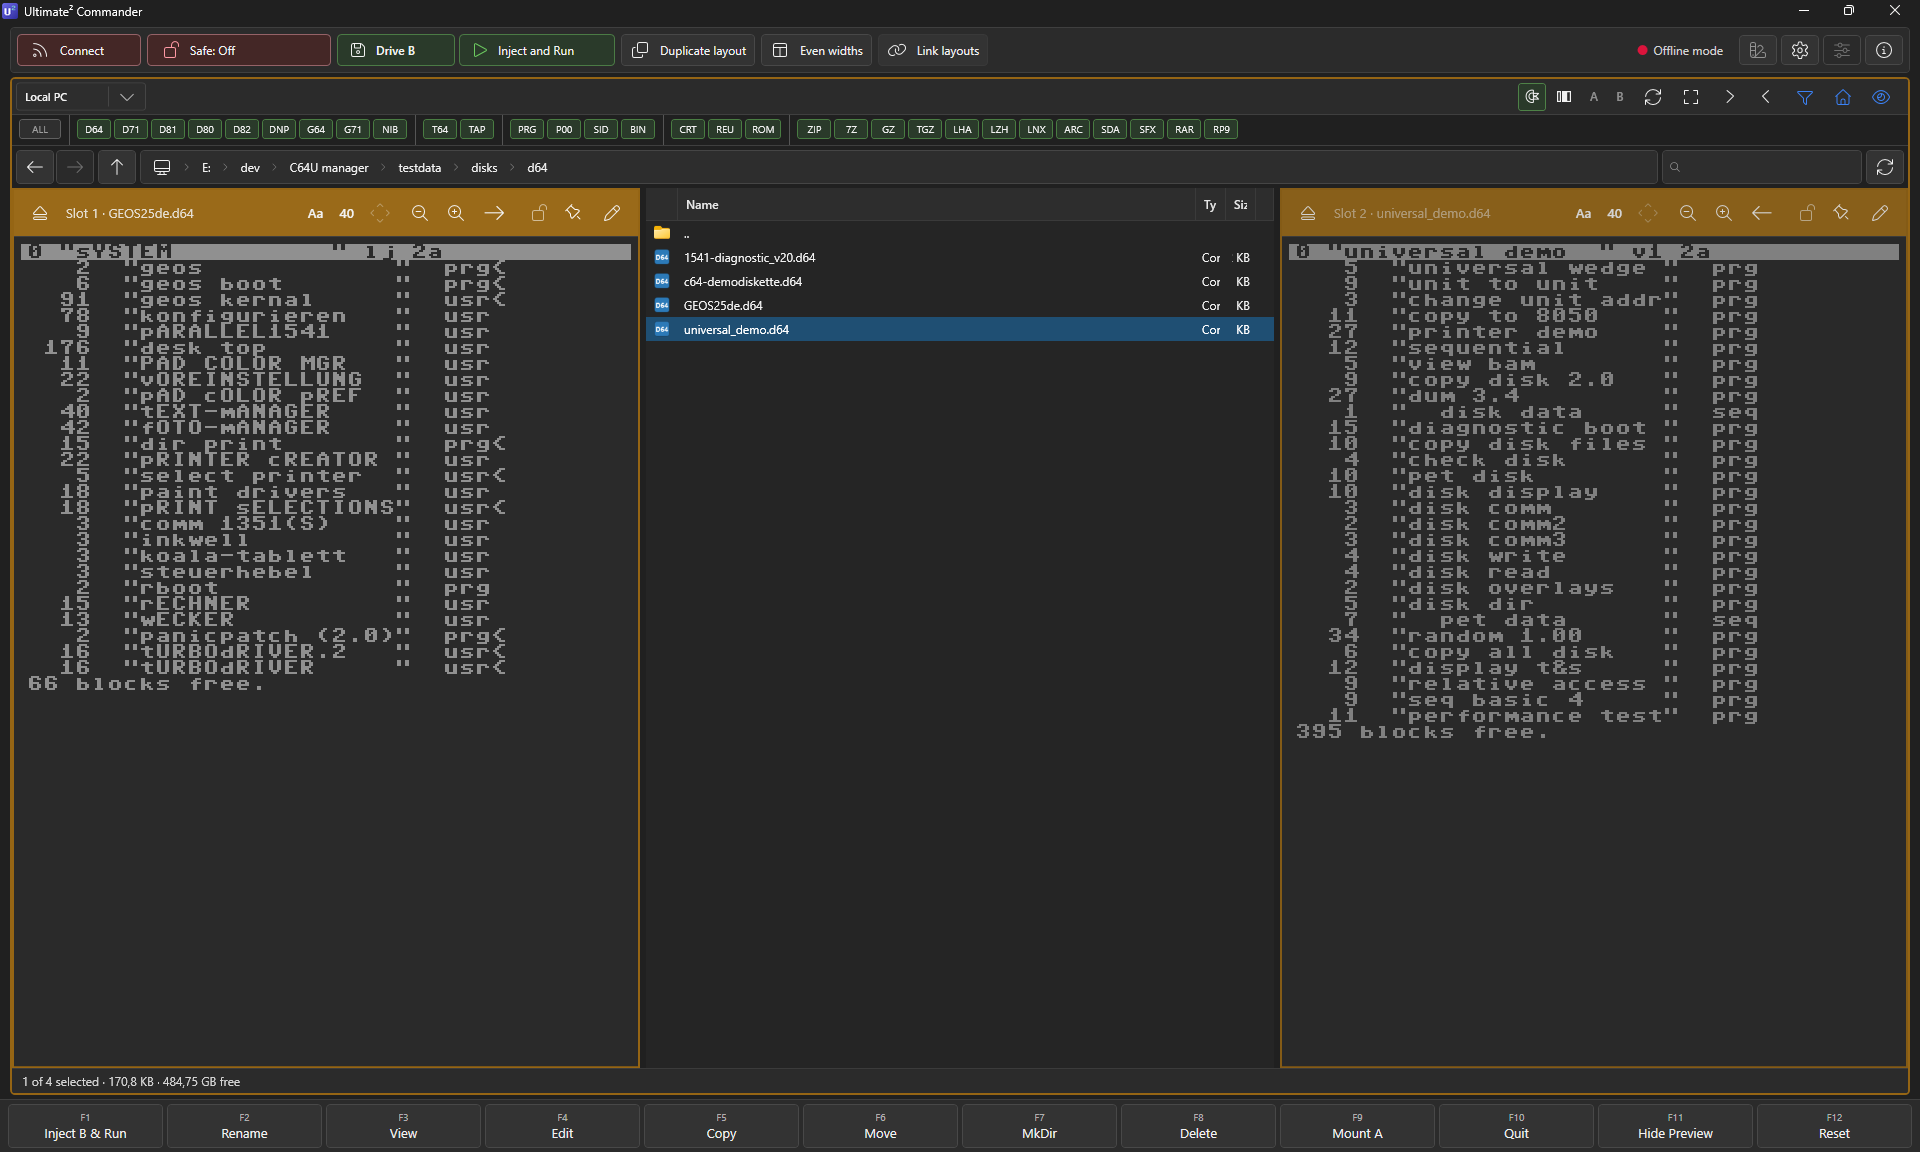Toggle the blue eye preview visibility
The image size is (1920, 1152).
click(1881, 97)
